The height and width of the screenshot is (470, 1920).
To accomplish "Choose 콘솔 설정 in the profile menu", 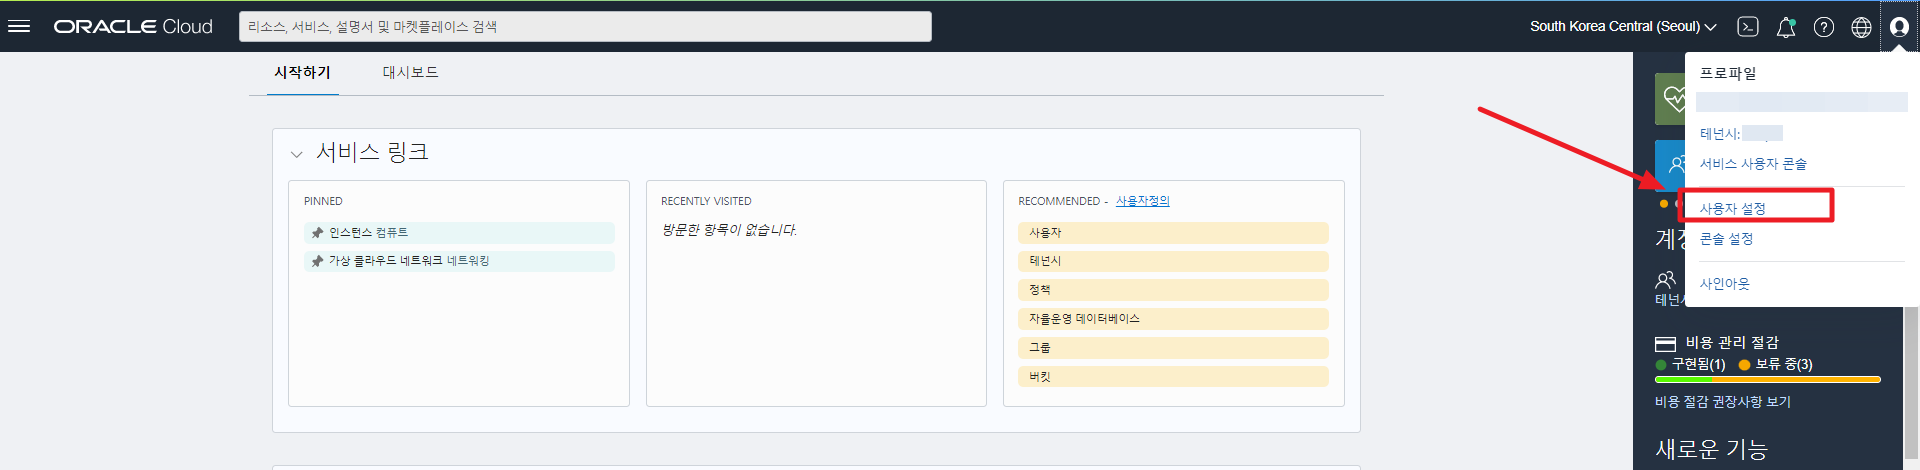I will pyautogui.click(x=1726, y=239).
